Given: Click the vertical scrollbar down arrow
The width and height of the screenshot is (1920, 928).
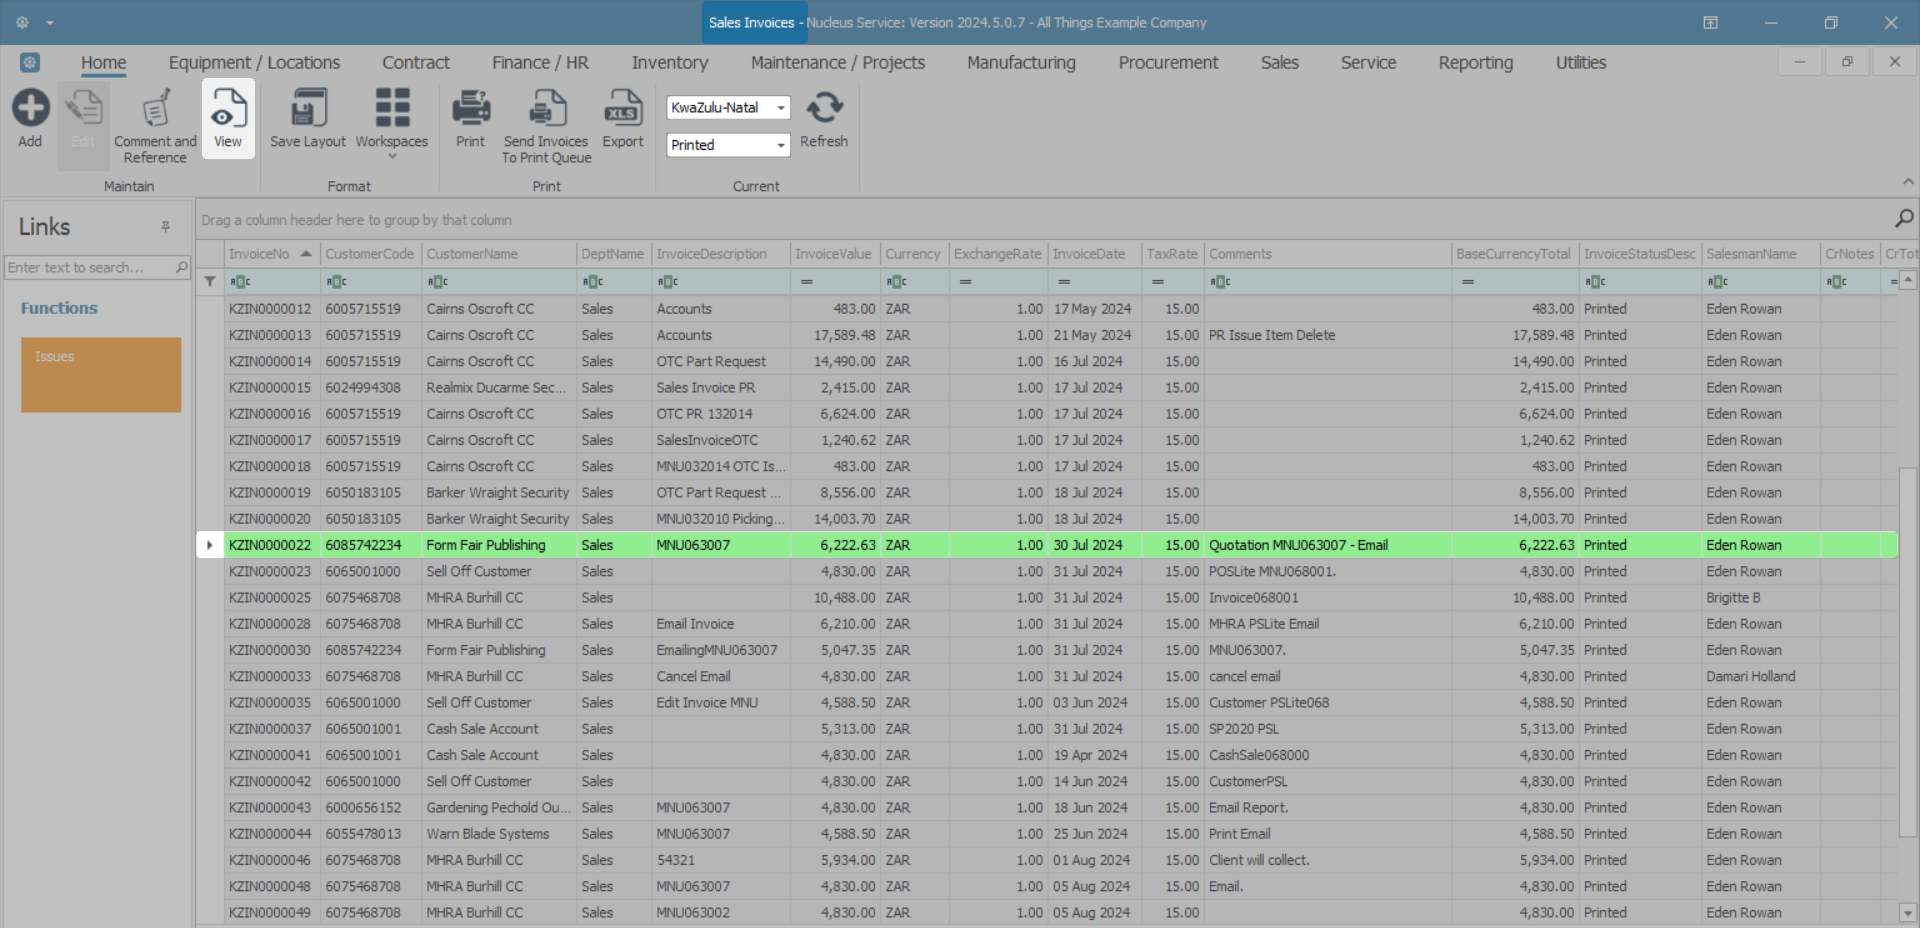Looking at the screenshot, I should [x=1908, y=912].
